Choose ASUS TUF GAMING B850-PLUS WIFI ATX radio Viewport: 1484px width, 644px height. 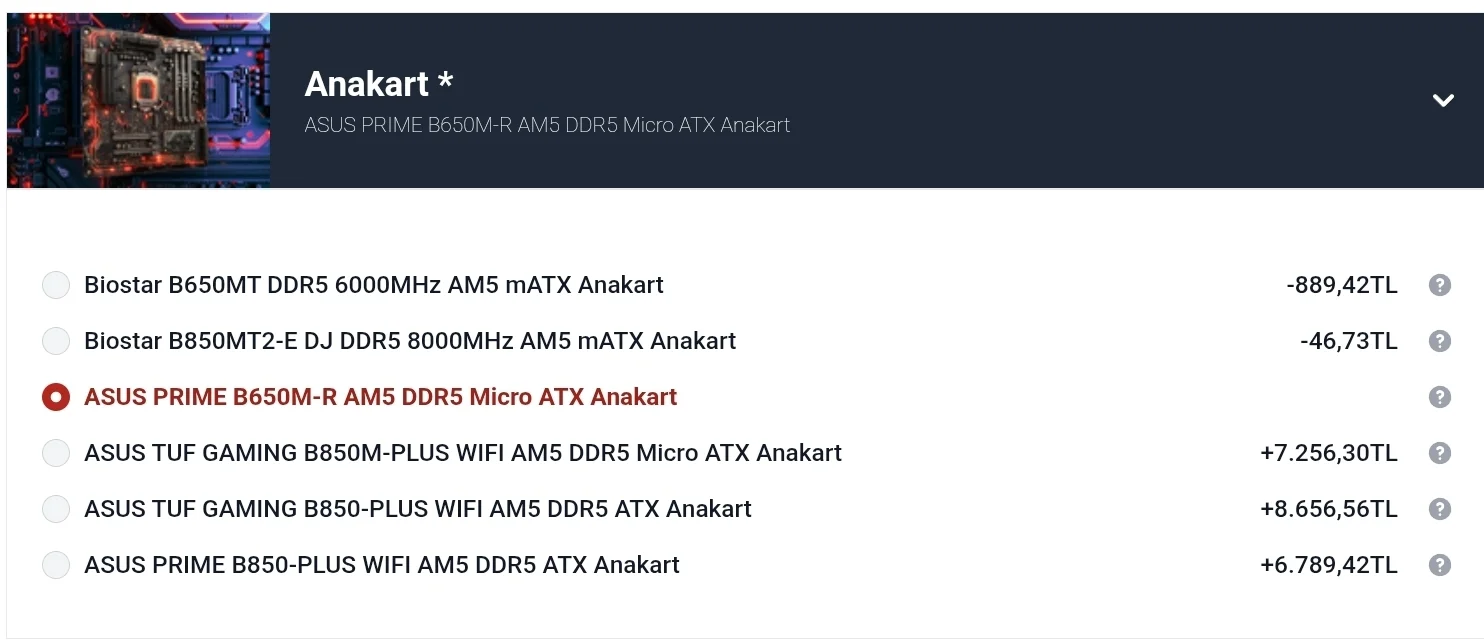pyautogui.click(x=56, y=509)
